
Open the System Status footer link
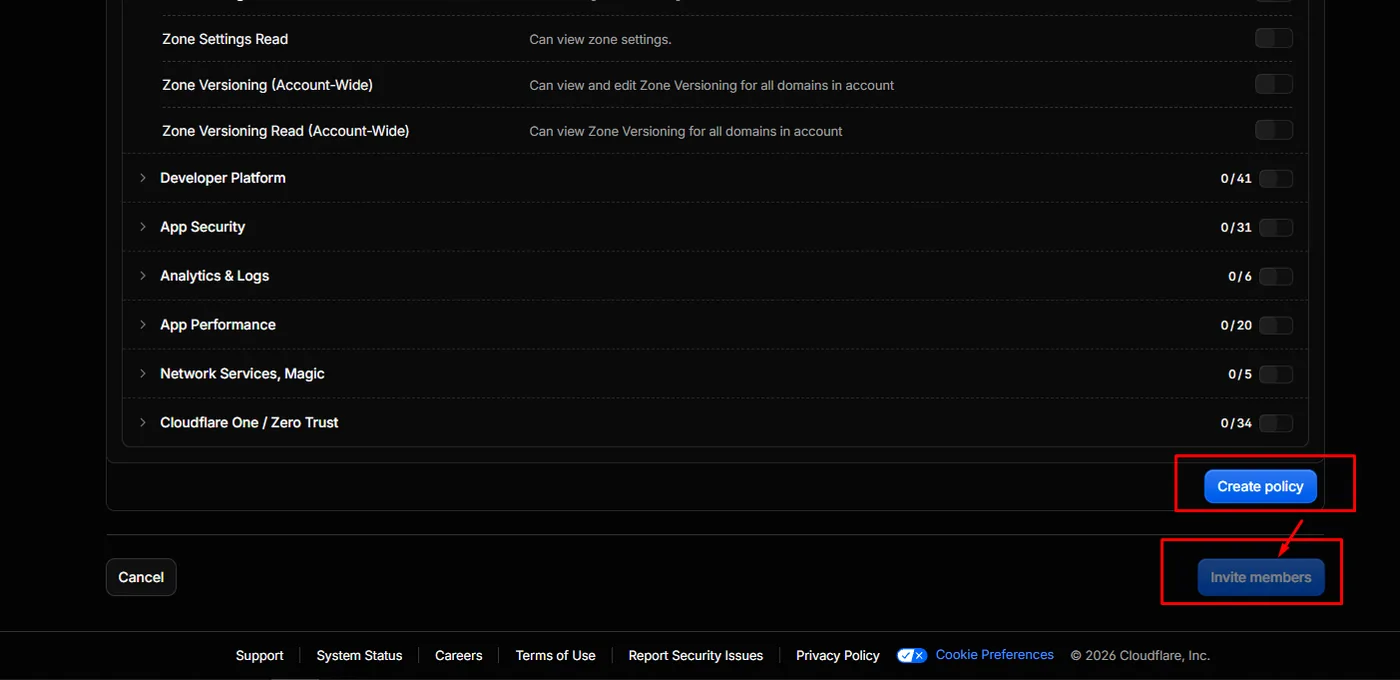(359, 656)
